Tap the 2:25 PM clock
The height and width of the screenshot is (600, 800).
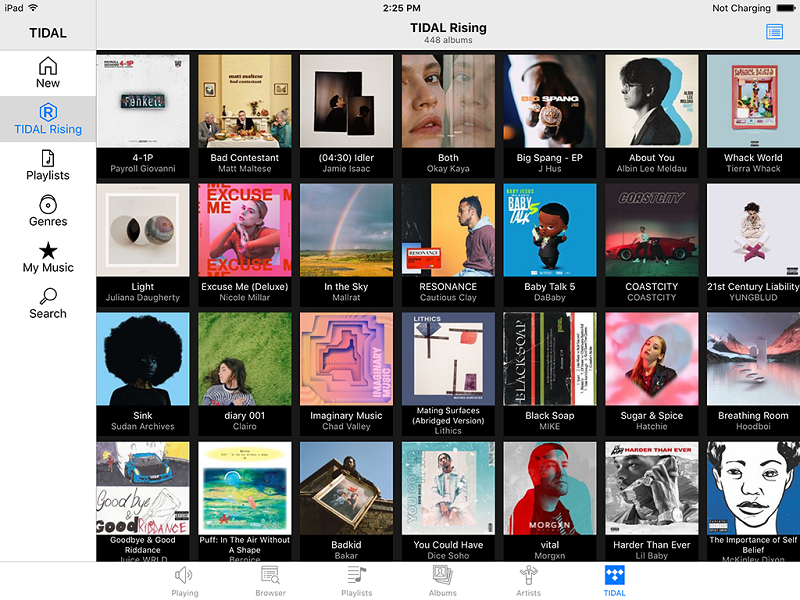[x=402, y=8]
